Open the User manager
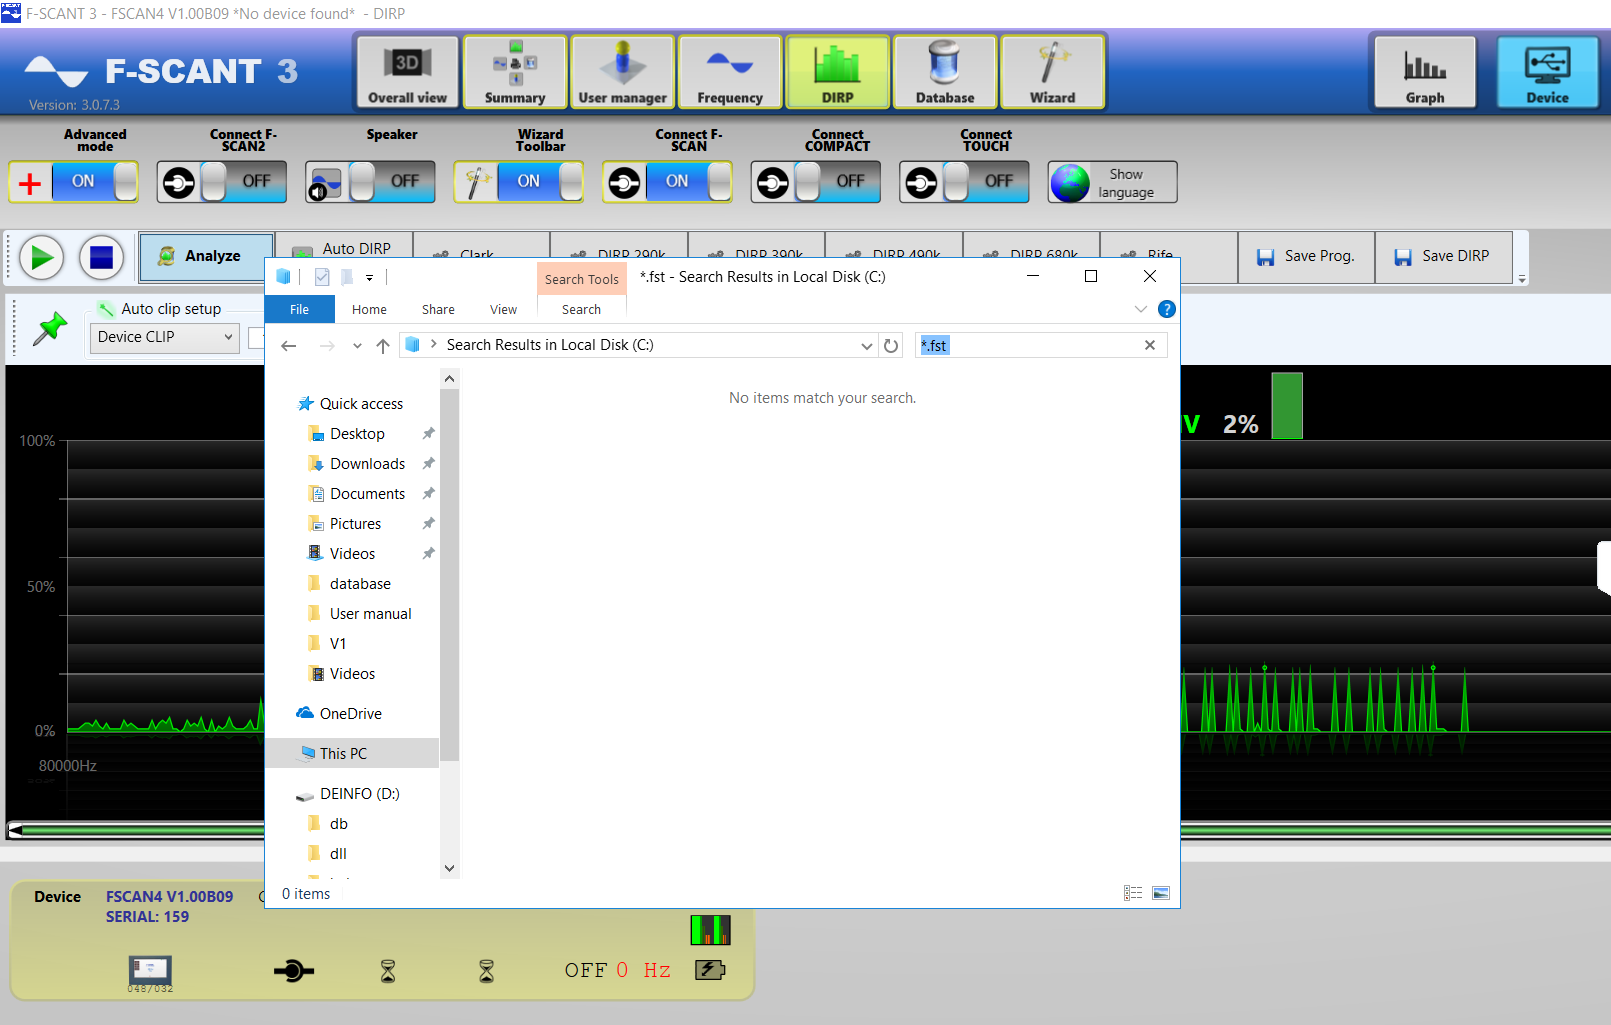The image size is (1611, 1025). [x=622, y=71]
